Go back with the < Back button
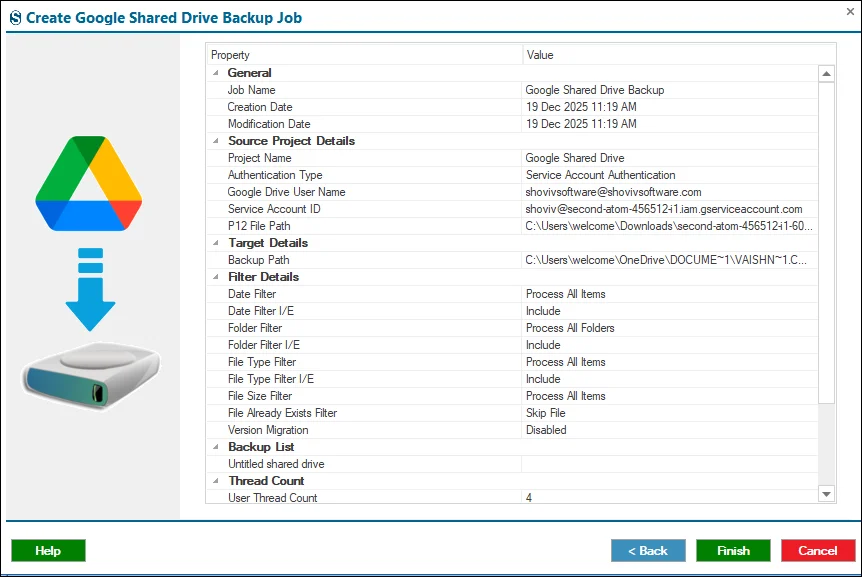This screenshot has width=862, height=577. 648,551
